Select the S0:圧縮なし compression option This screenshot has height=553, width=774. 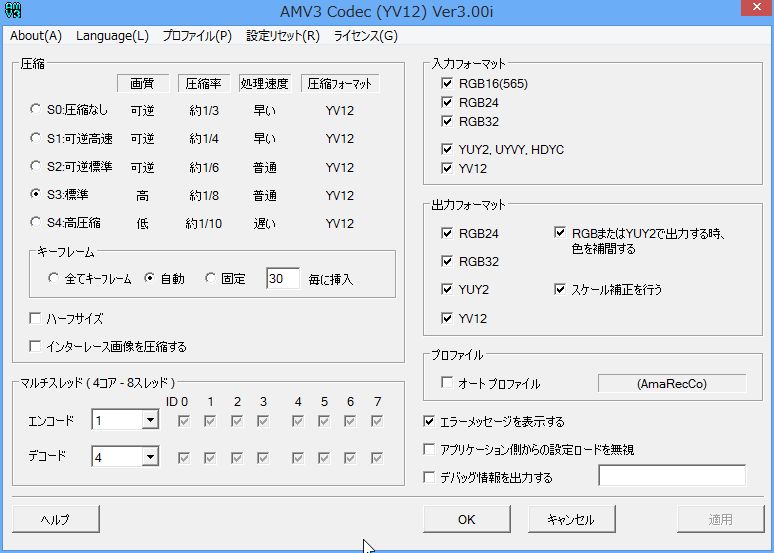pos(37,109)
